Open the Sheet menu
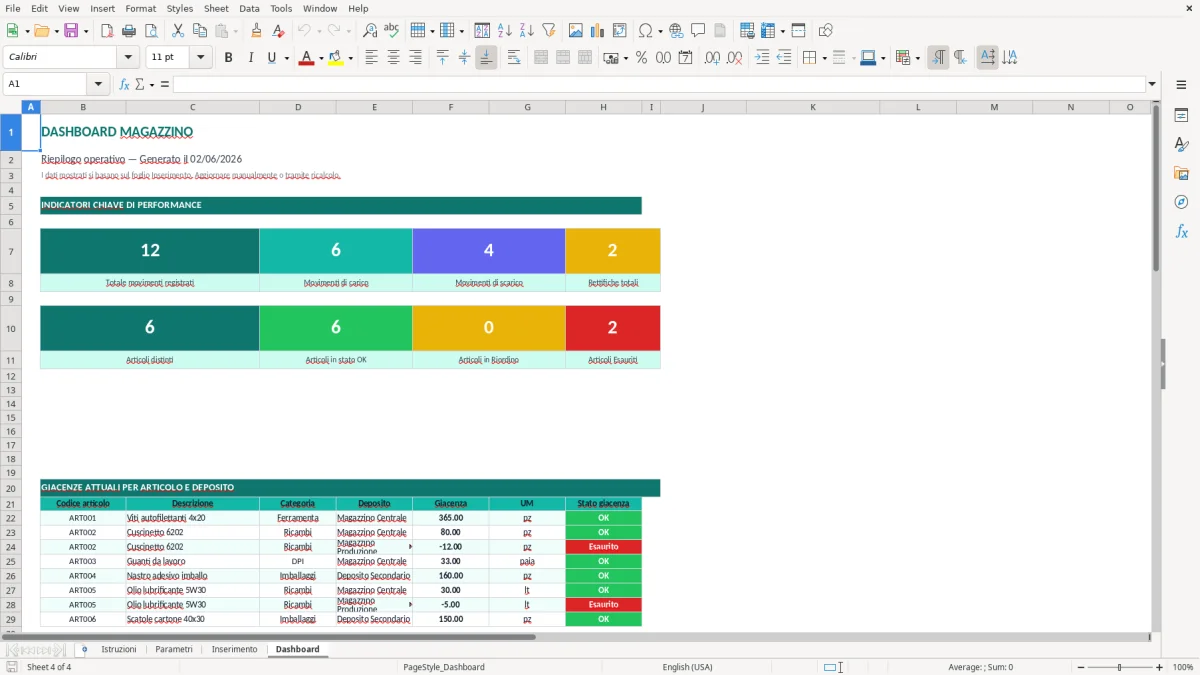The image size is (1200, 675). point(216,8)
